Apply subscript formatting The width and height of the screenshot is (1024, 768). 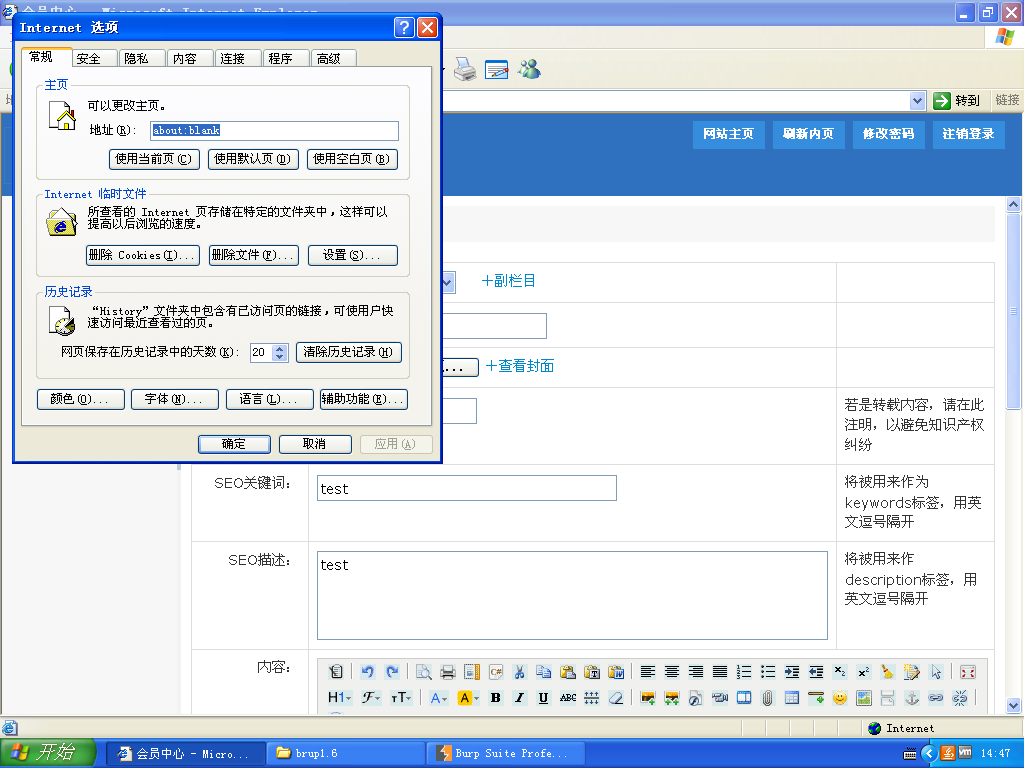click(840, 672)
